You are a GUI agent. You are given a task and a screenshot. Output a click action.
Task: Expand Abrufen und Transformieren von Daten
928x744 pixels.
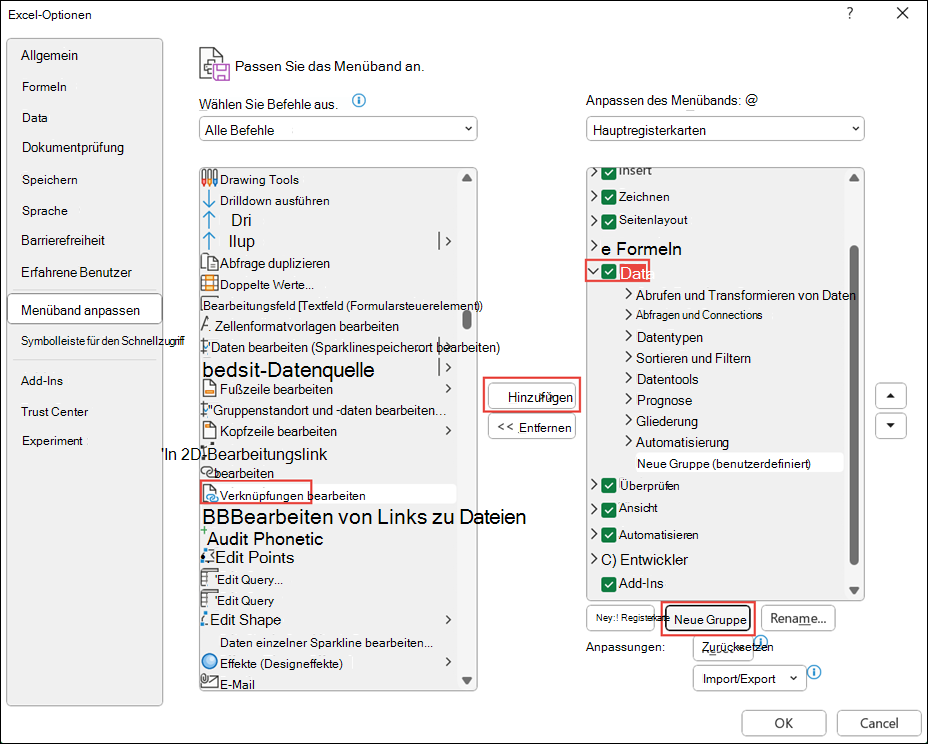629,294
